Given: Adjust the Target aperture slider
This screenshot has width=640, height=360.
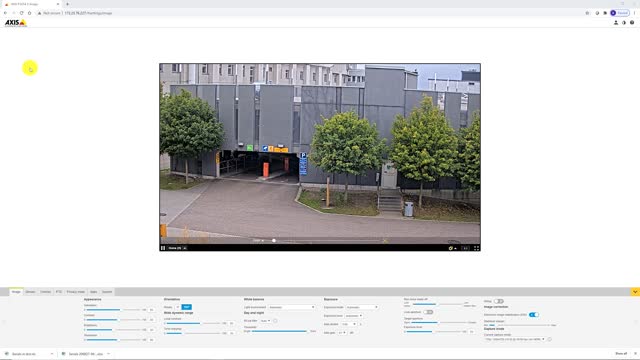Looking at the screenshot, I should point(439,322).
